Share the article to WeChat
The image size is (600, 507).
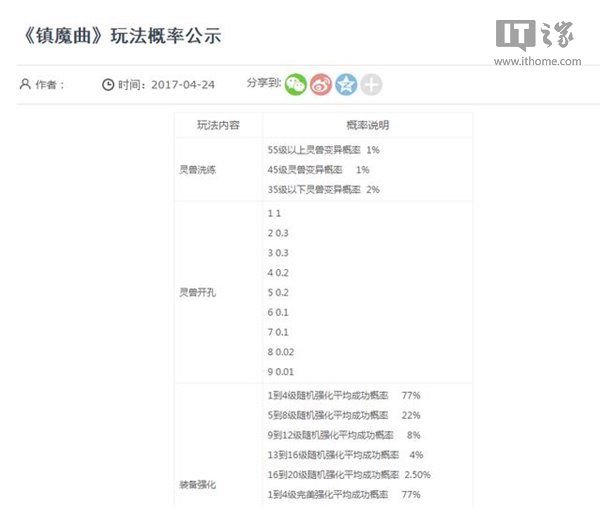(296, 85)
